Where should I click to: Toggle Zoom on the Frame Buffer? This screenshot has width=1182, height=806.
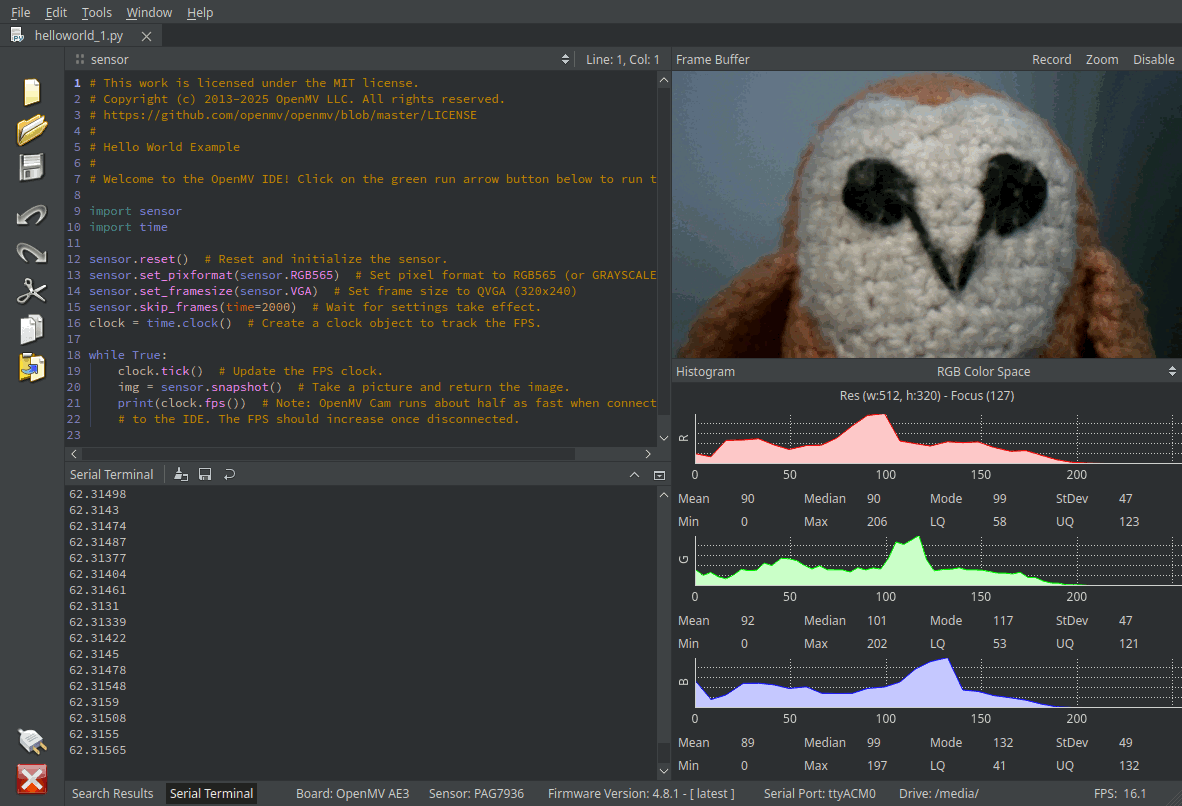[x=1102, y=60]
